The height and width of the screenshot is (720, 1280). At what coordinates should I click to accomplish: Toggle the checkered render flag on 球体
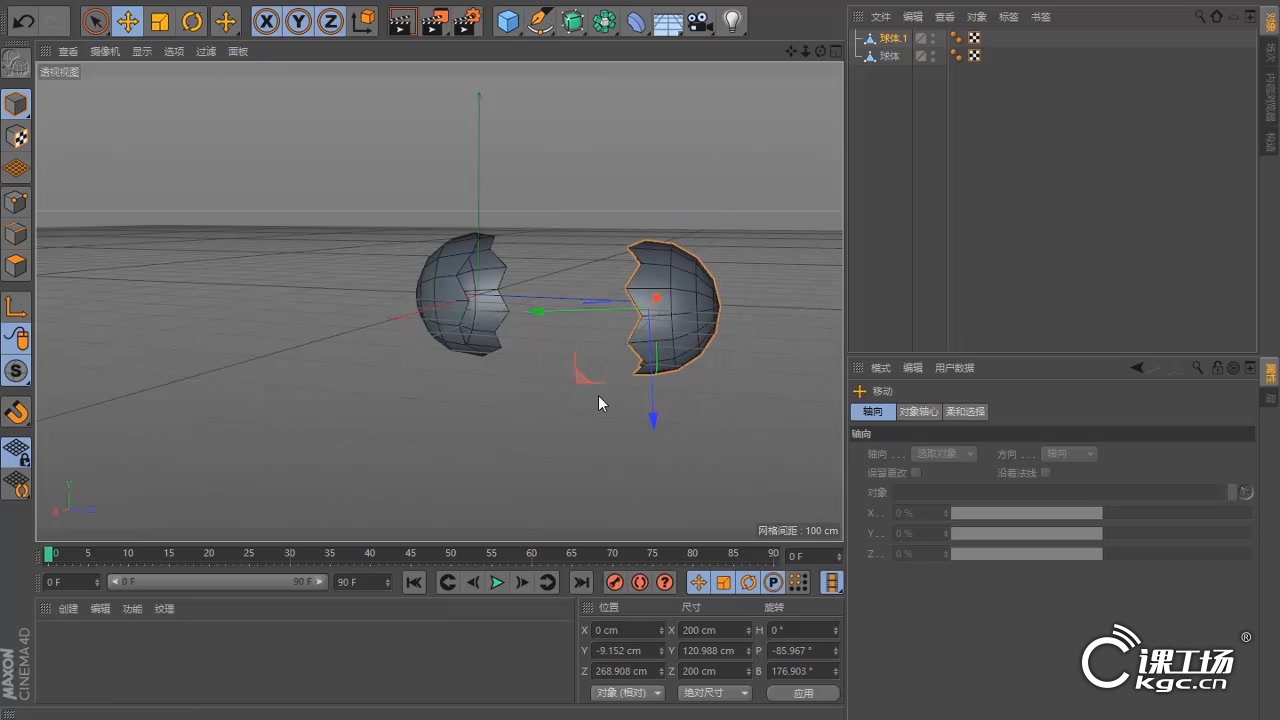coord(974,55)
